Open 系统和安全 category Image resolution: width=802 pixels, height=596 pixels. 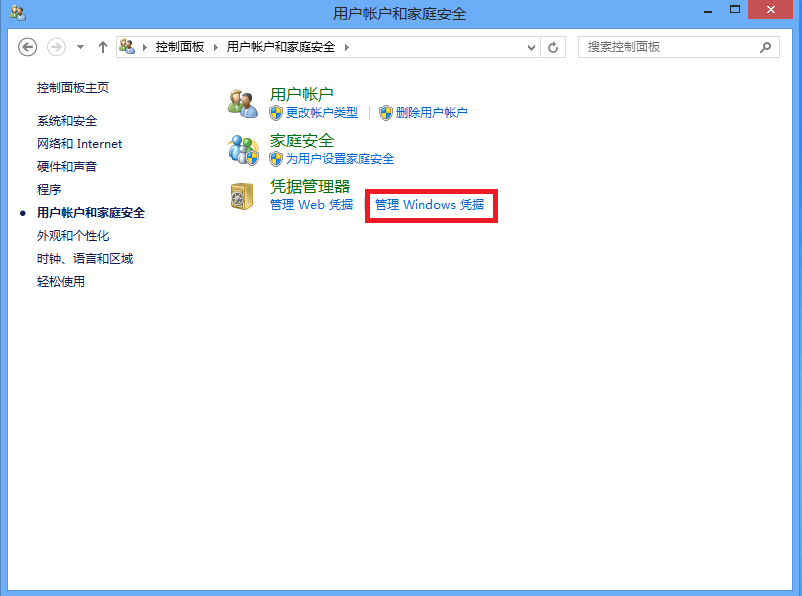(x=67, y=121)
